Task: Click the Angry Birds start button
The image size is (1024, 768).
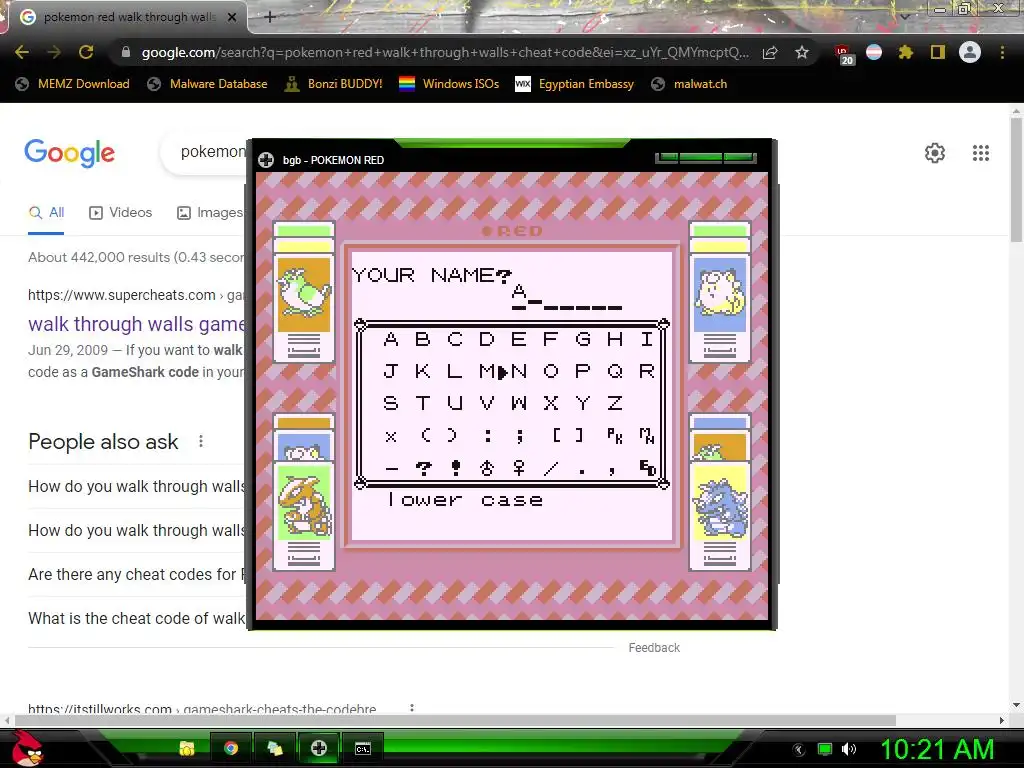Action: [x=26, y=748]
